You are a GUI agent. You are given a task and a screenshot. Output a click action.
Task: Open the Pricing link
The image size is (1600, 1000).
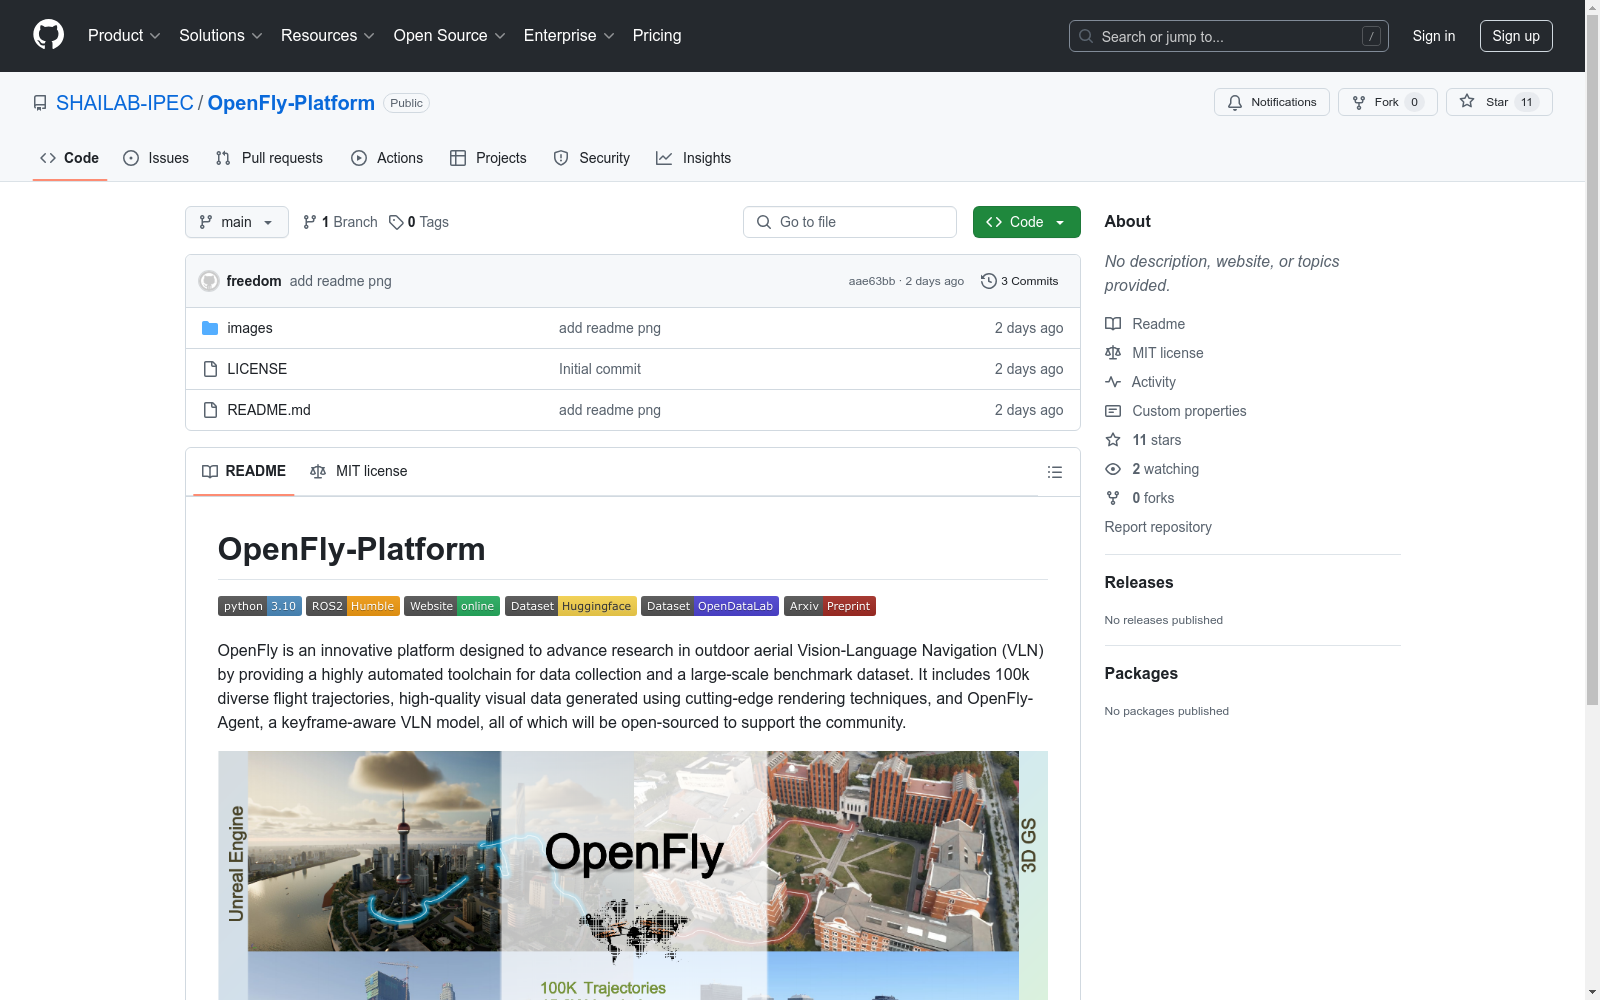tap(657, 36)
